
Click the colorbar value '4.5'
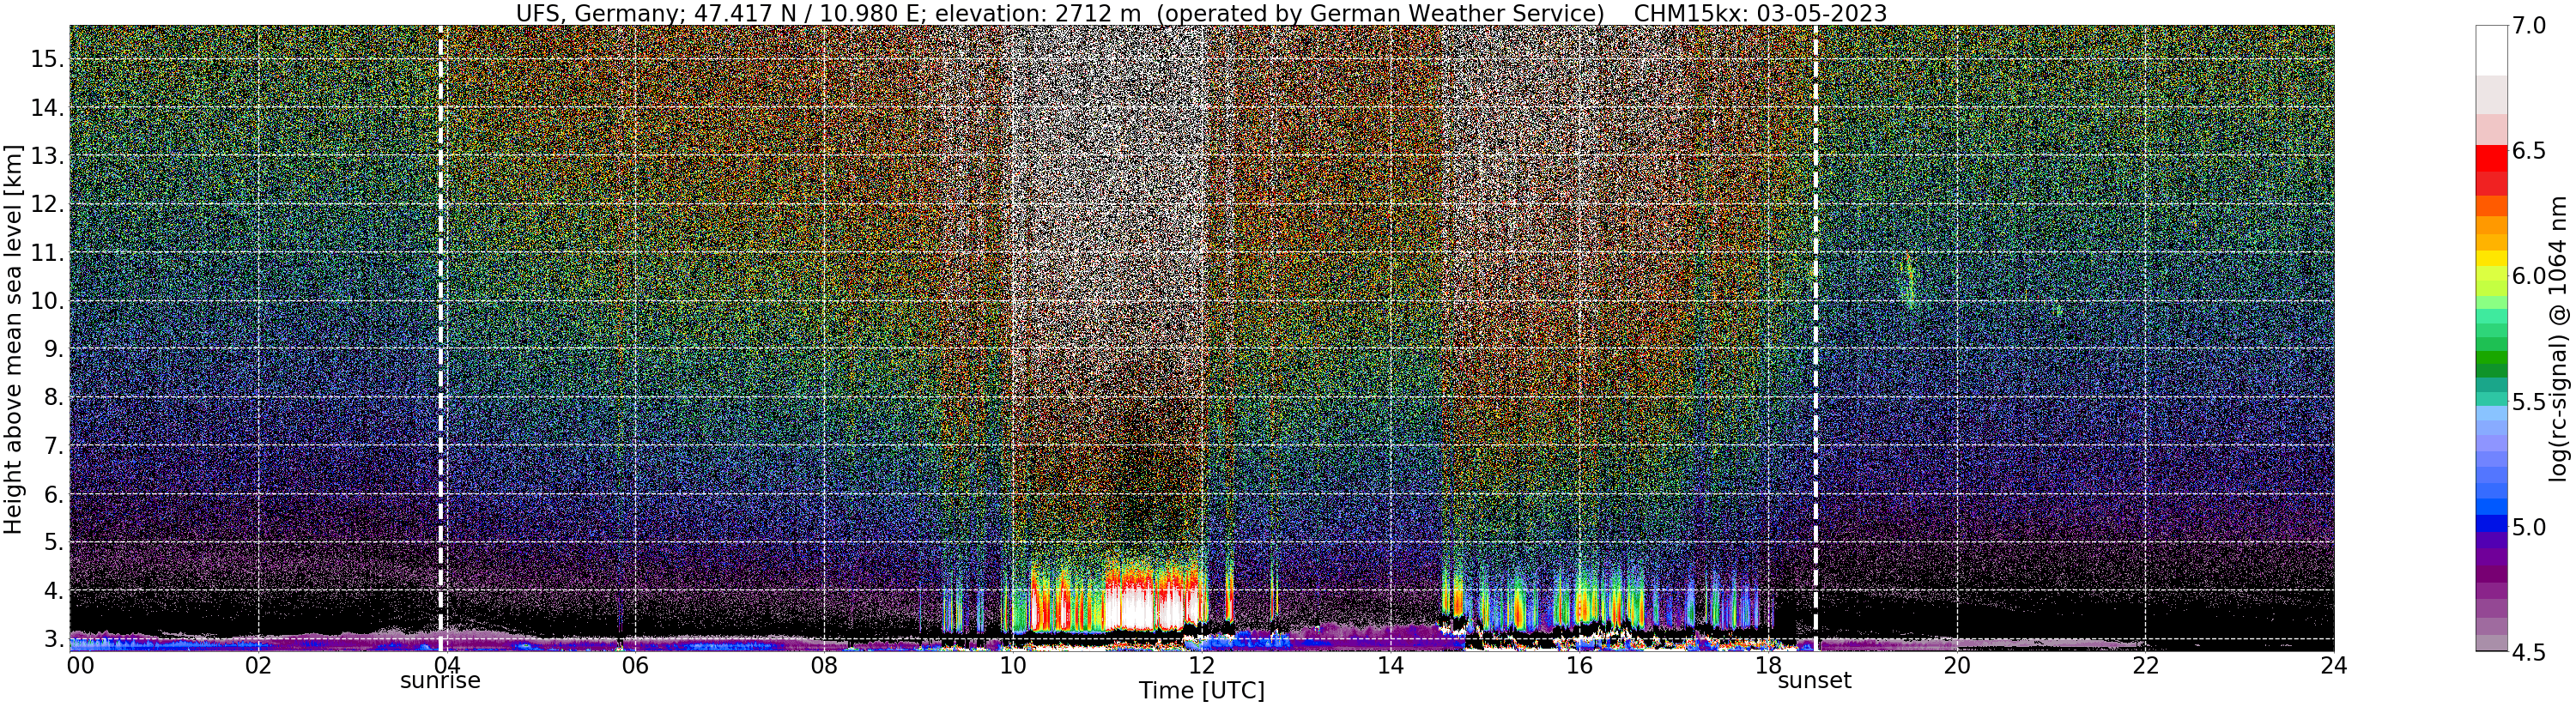tap(2529, 652)
